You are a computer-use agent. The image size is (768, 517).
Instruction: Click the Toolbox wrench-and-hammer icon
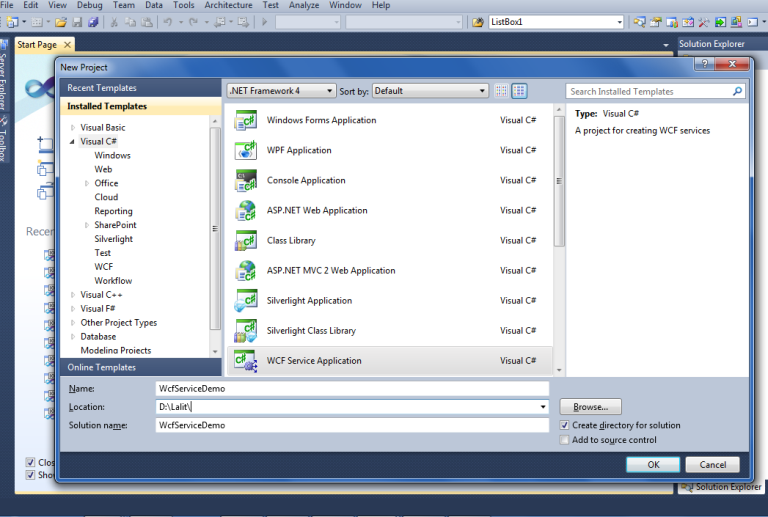pos(704,22)
